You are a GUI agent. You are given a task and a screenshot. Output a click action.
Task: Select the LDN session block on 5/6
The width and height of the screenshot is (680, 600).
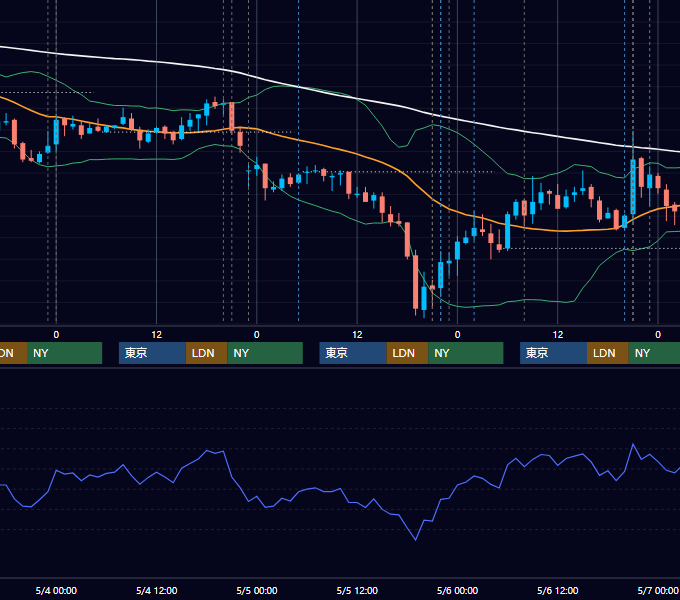click(x=608, y=353)
